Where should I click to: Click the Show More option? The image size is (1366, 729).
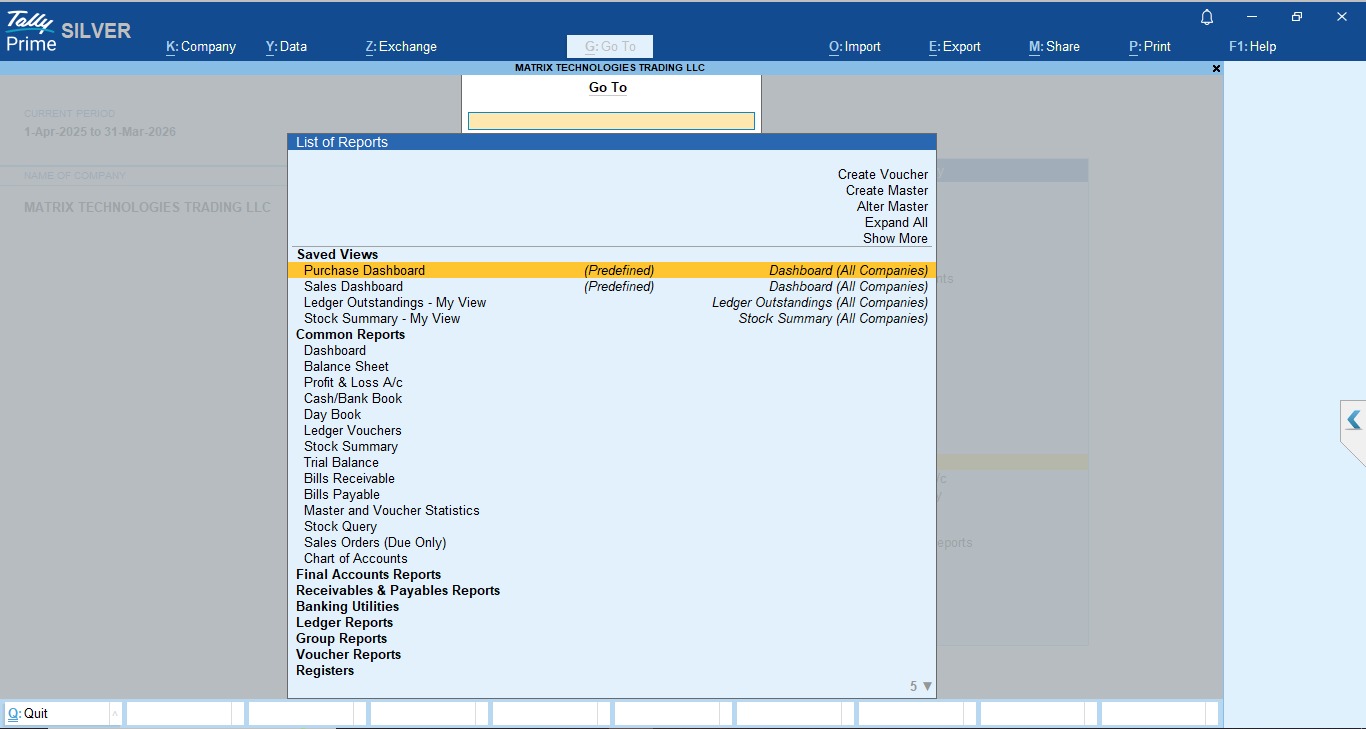[895, 238]
